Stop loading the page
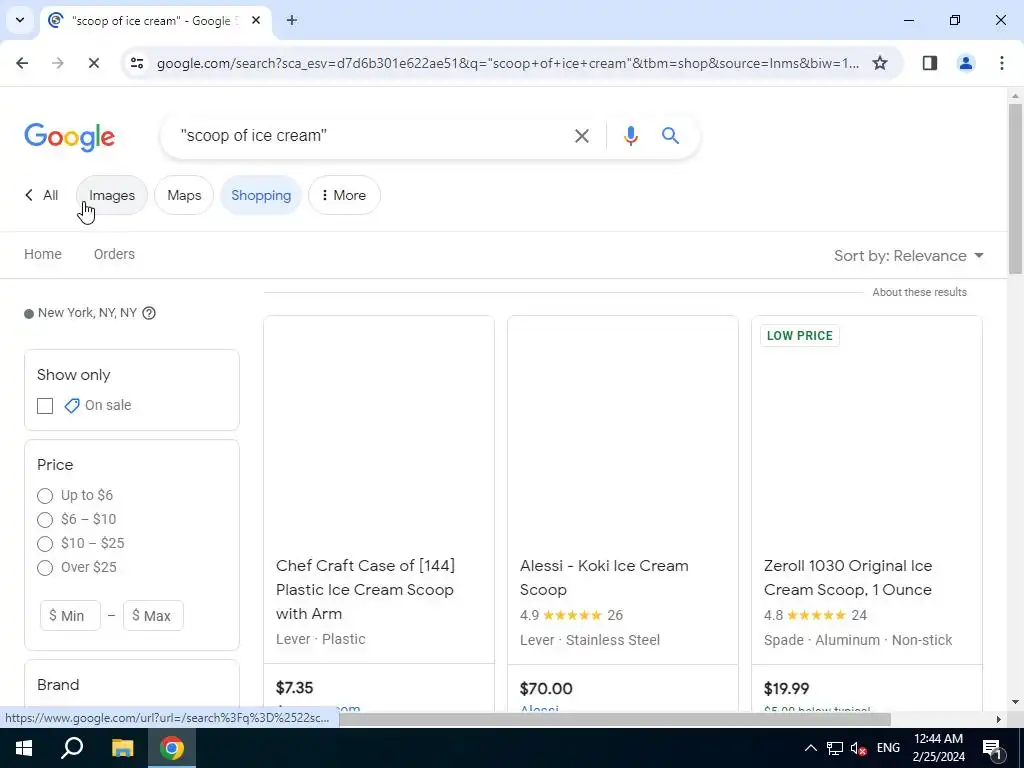 (93, 63)
